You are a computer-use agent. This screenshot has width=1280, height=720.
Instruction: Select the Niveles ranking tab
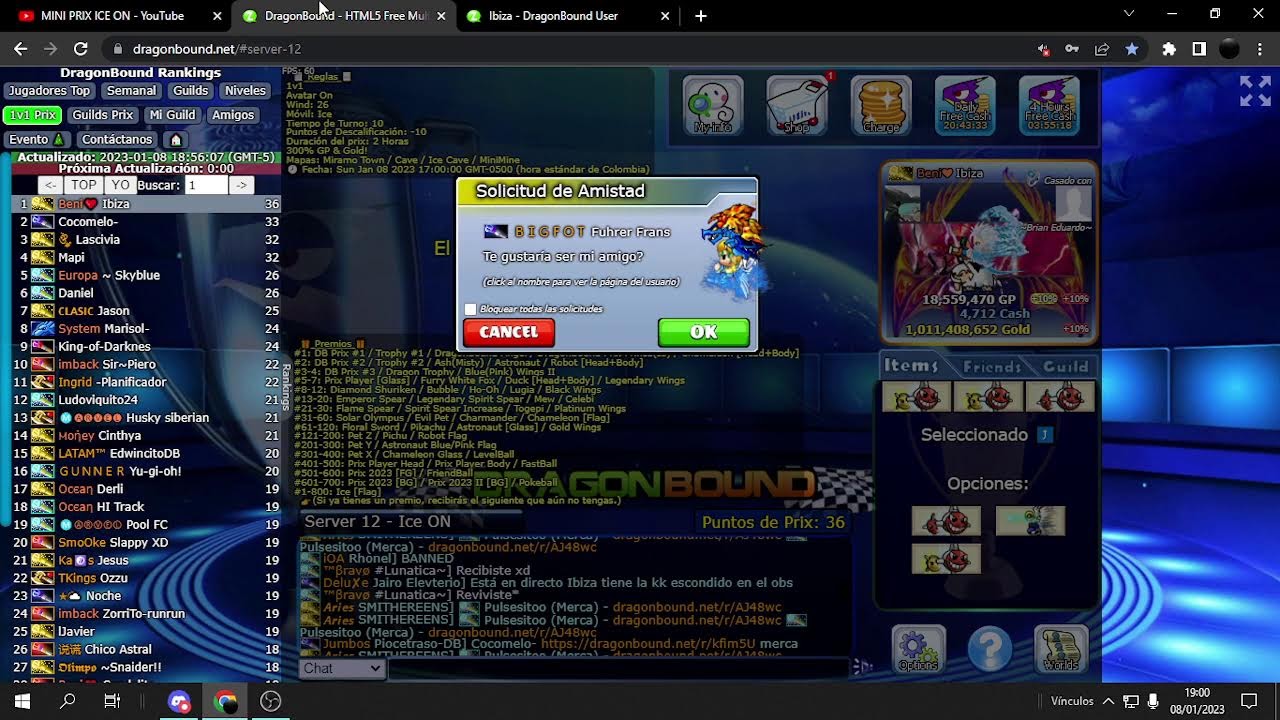tap(245, 90)
